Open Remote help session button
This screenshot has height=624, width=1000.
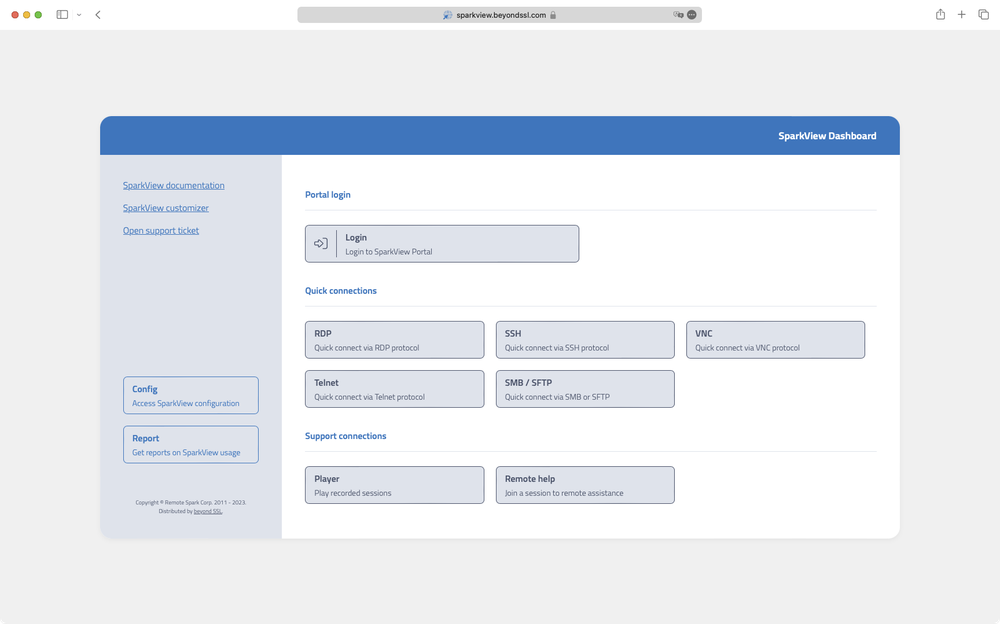point(585,485)
